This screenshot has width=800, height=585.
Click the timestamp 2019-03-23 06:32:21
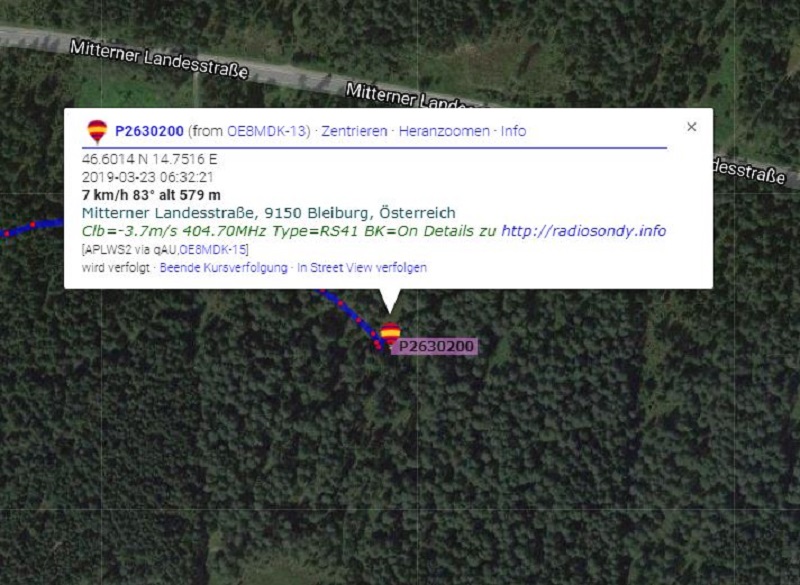pyautogui.click(x=147, y=177)
